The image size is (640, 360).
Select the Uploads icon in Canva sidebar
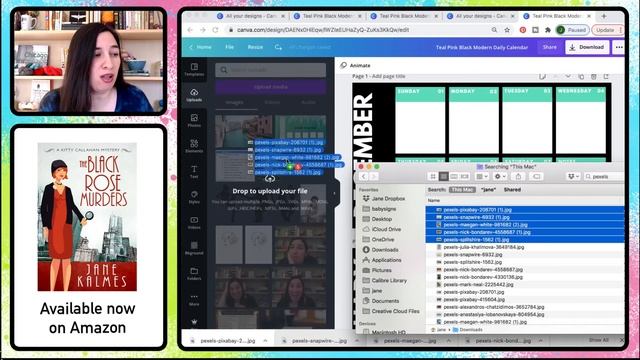coord(194,95)
